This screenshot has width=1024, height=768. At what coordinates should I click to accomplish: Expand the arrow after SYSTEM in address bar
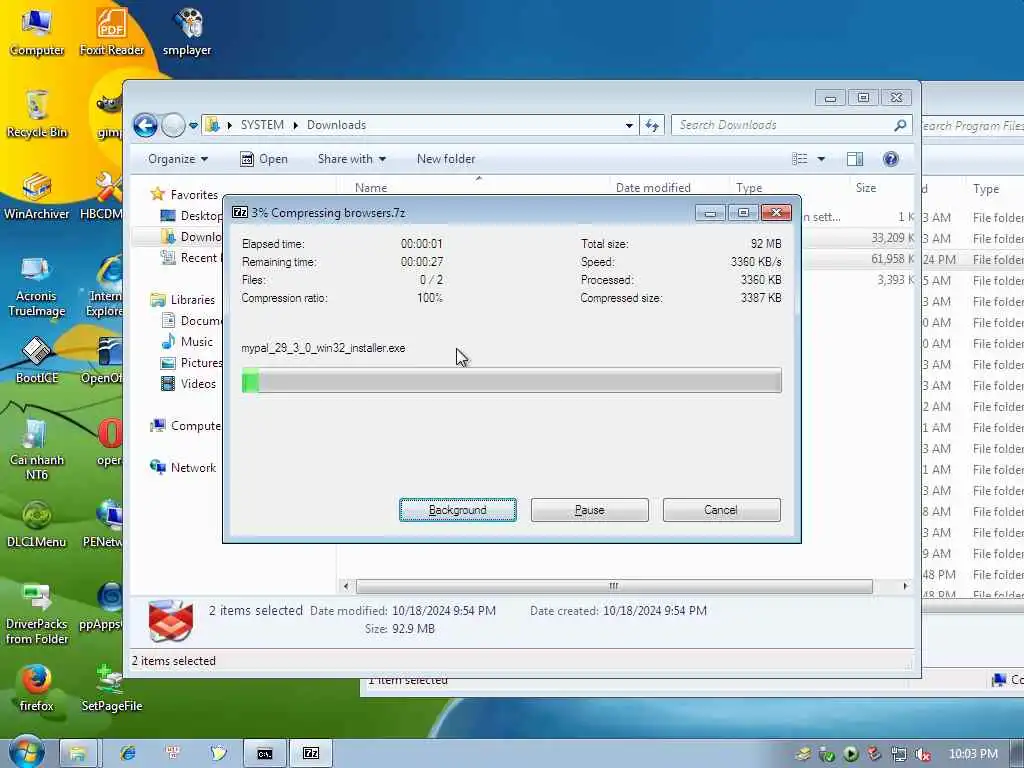[x=296, y=125]
